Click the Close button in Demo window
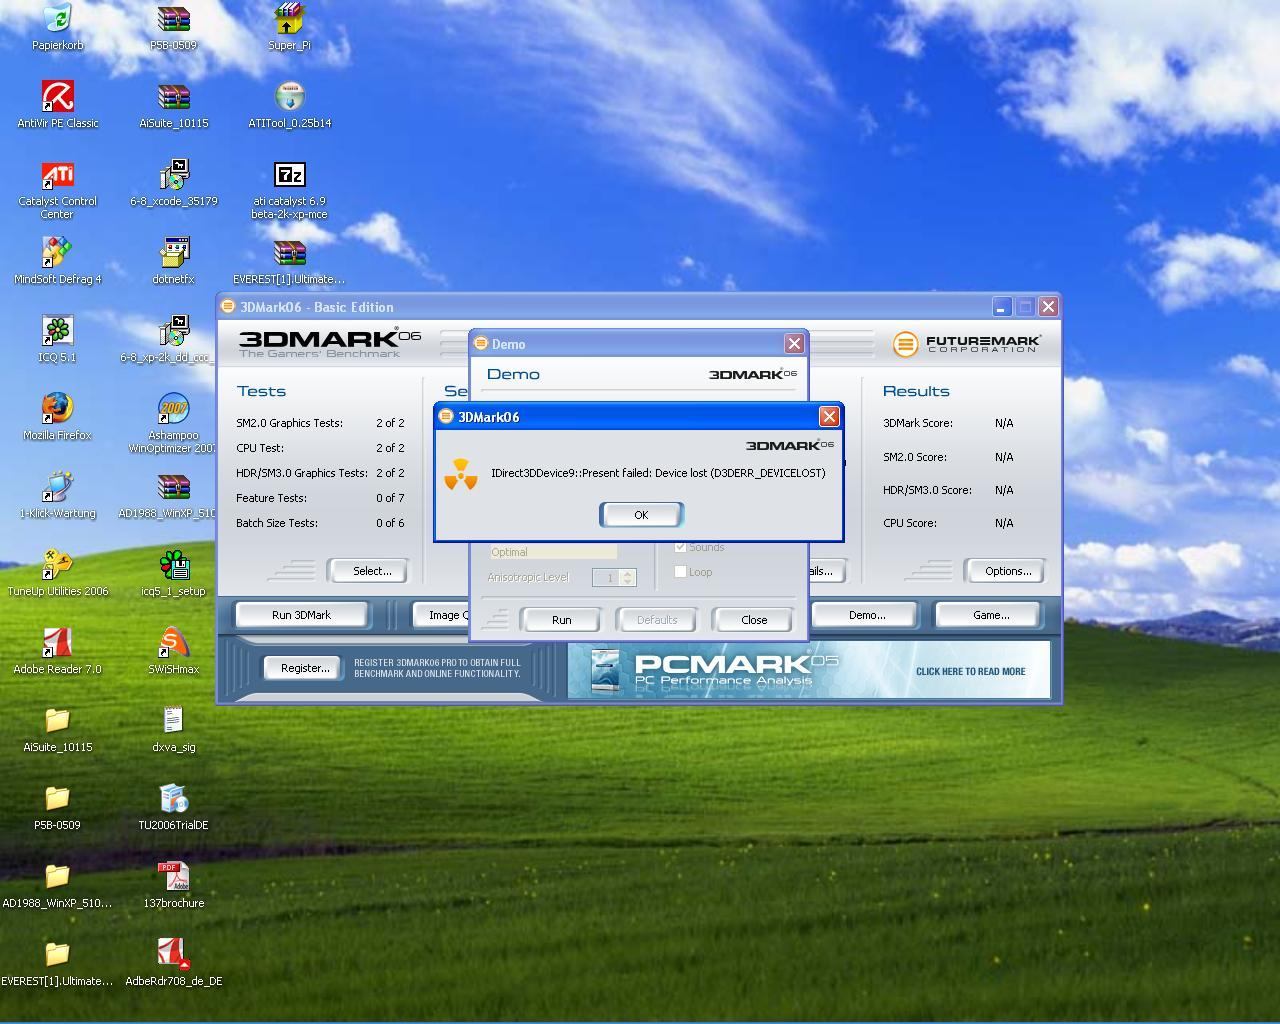Image resolution: width=1280 pixels, height=1024 pixels. tap(754, 620)
